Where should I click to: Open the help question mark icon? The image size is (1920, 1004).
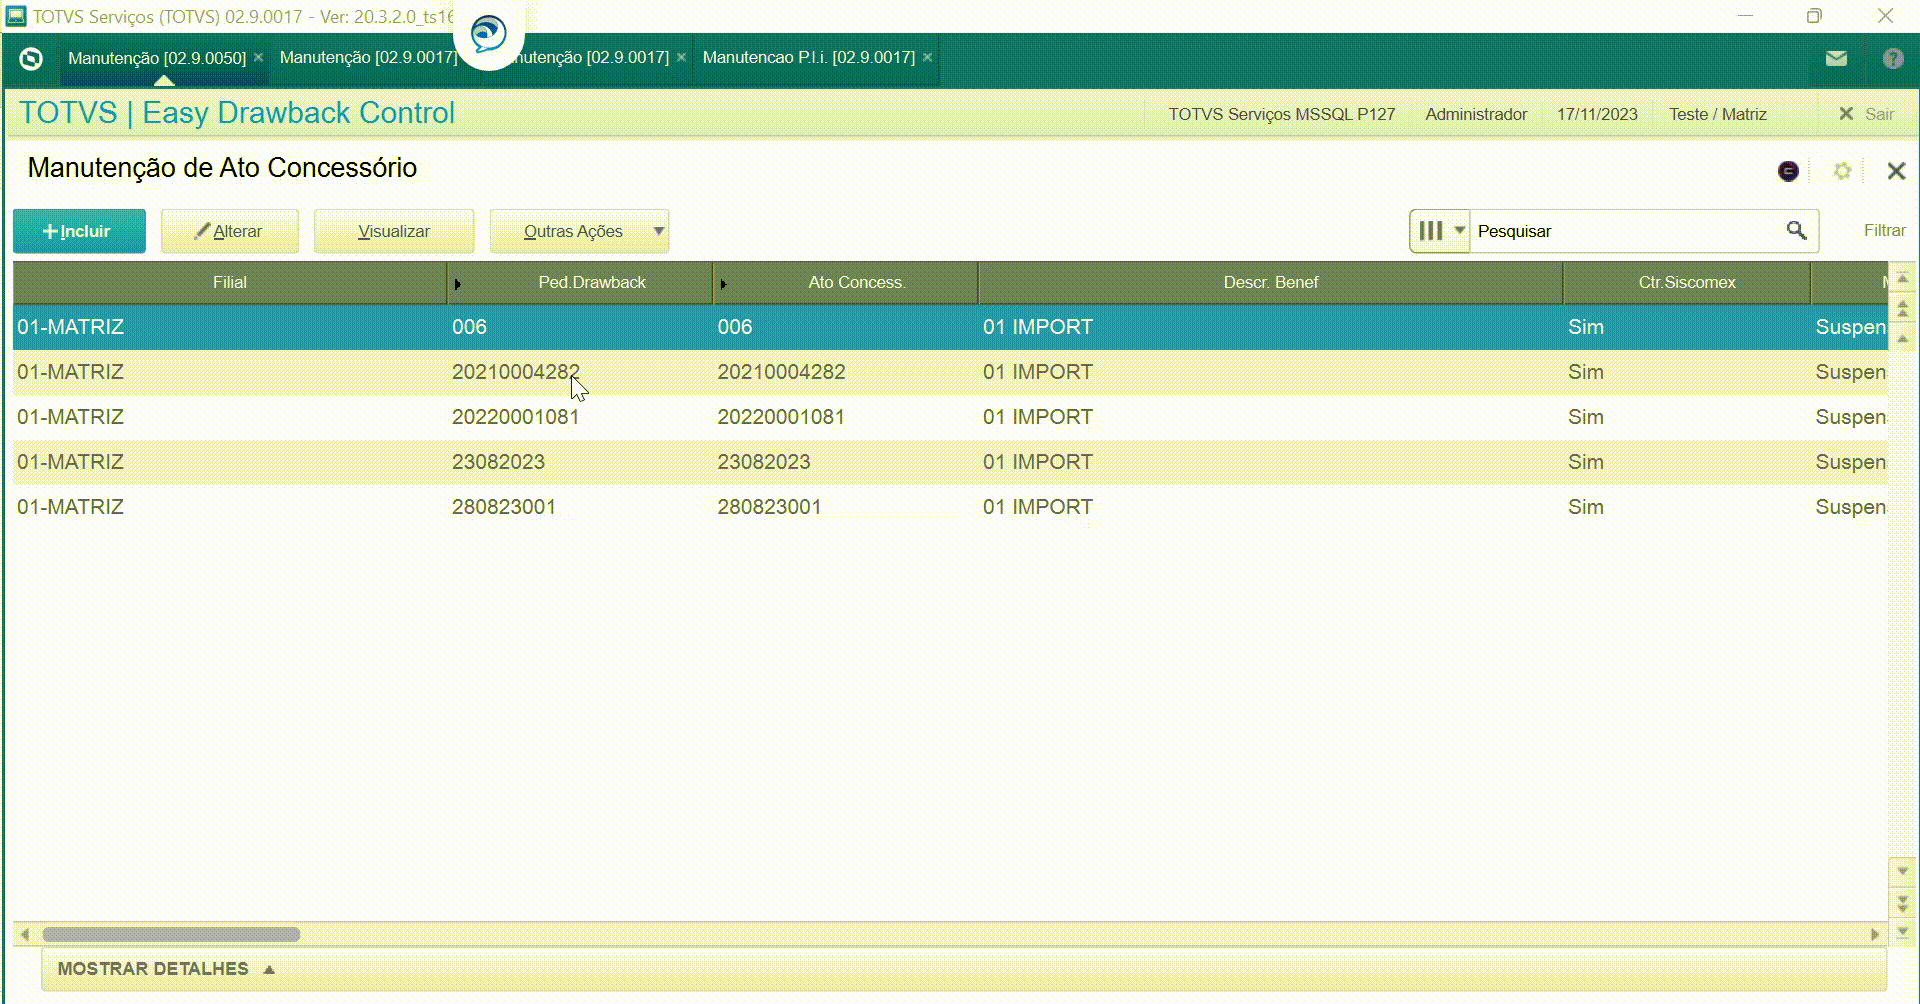[1892, 59]
